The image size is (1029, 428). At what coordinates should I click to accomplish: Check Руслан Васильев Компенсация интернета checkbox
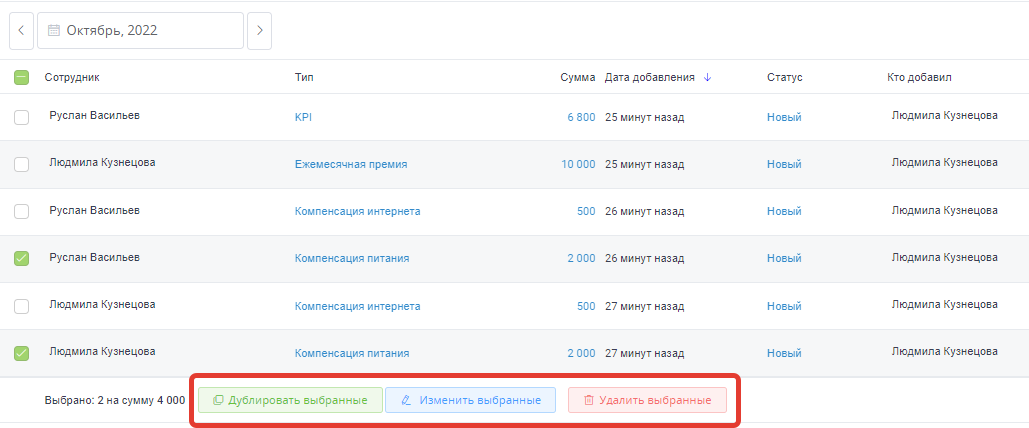(22, 211)
